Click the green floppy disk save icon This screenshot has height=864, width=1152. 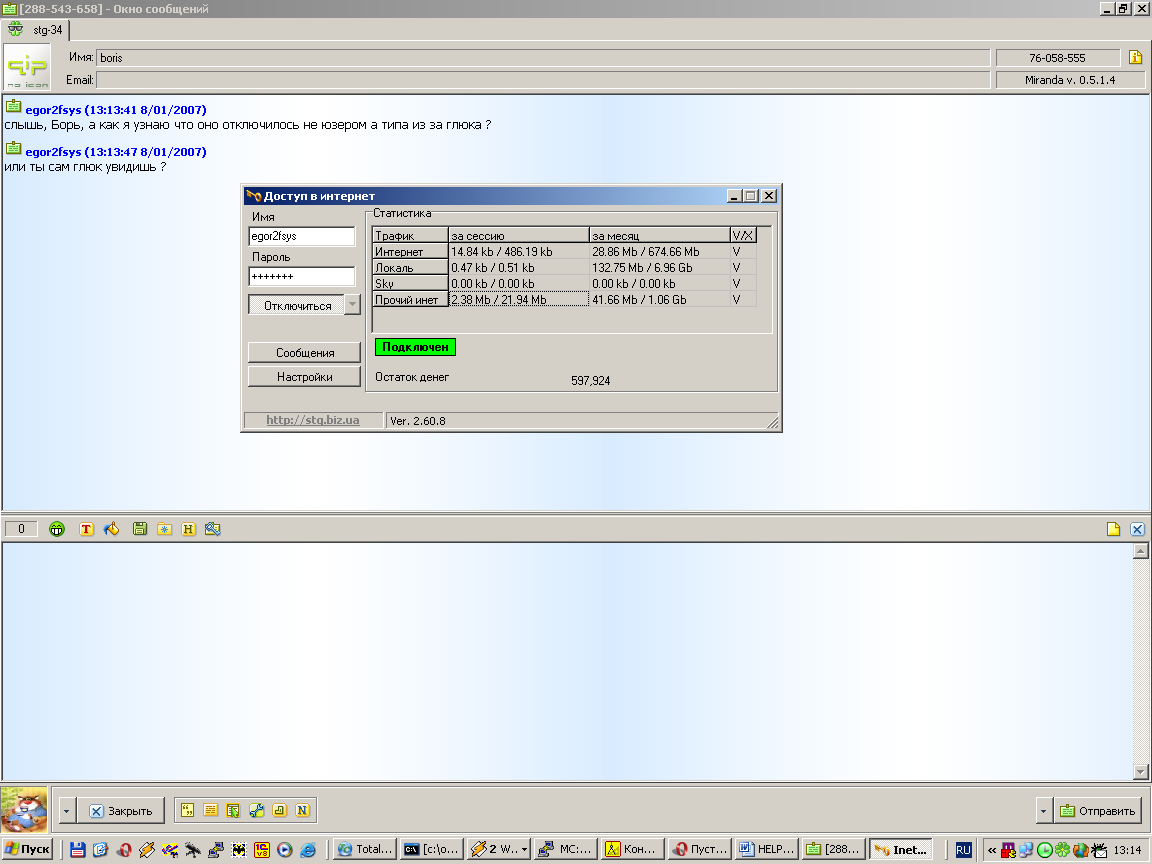140,529
